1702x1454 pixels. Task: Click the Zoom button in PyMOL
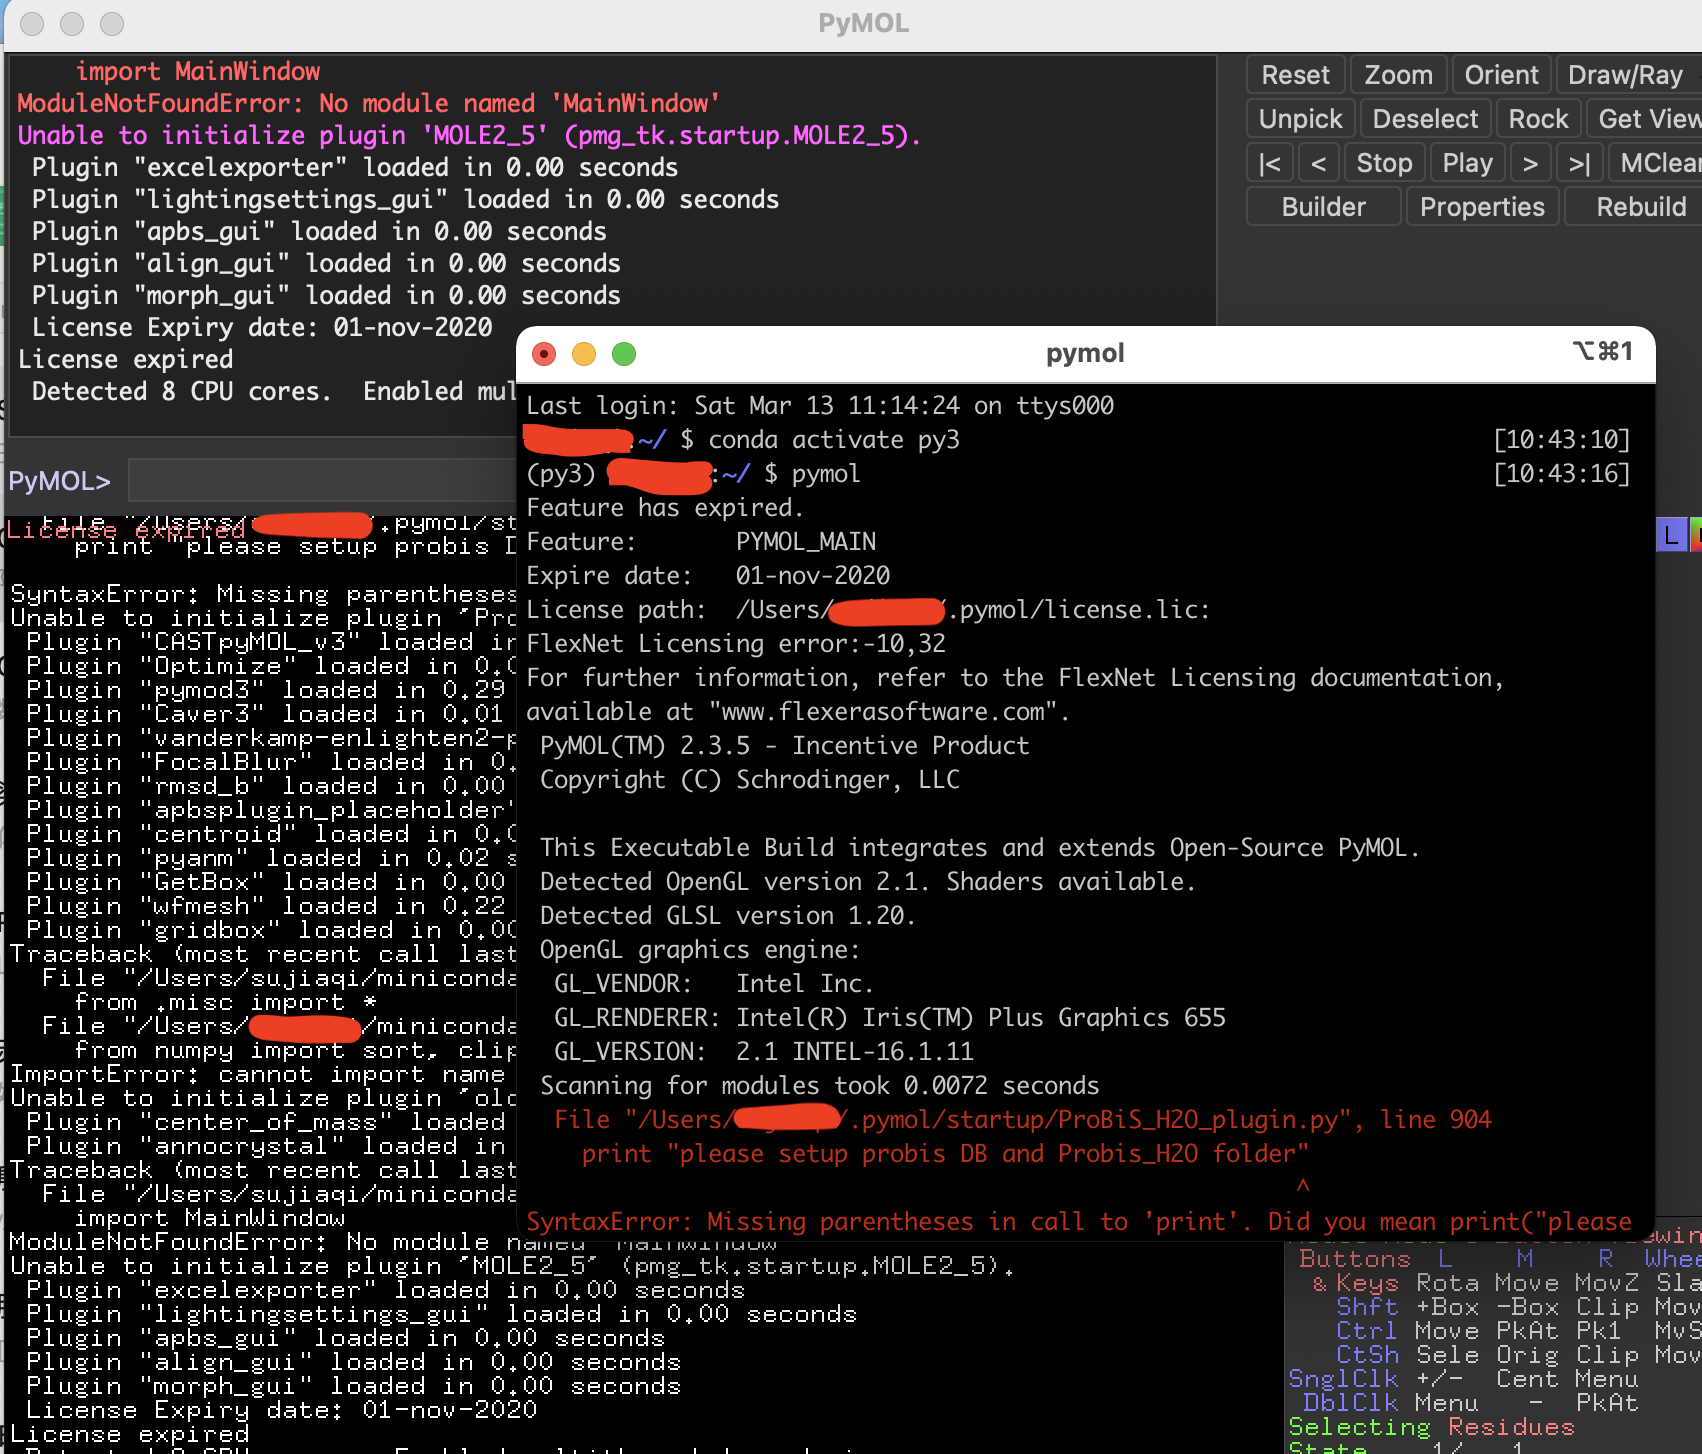(x=1398, y=75)
